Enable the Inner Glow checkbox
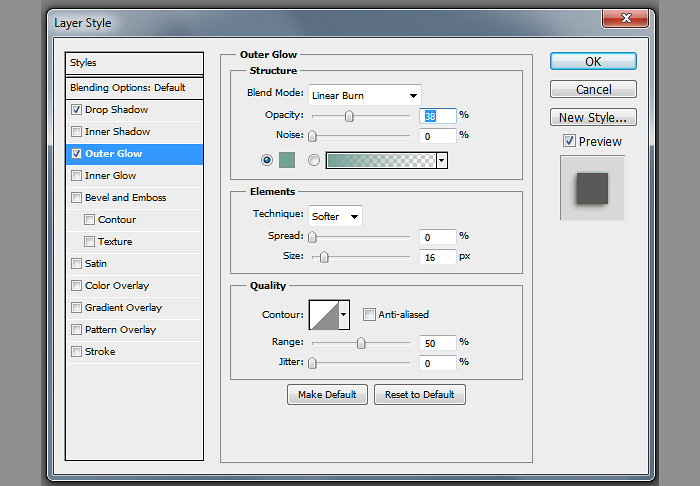The width and height of the screenshot is (700, 486). tap(76, 175)
